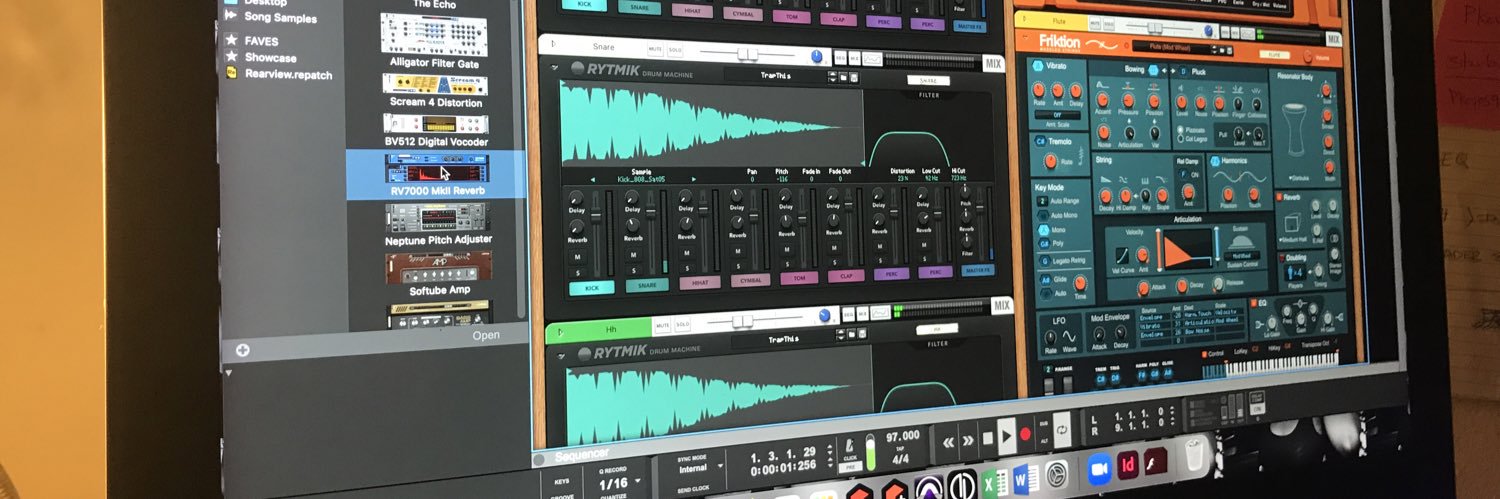The width and height of the screenshot is (1500, 499).
Task: Open Darbuka resonator body dropdown
Action: tap(1299, 178)
